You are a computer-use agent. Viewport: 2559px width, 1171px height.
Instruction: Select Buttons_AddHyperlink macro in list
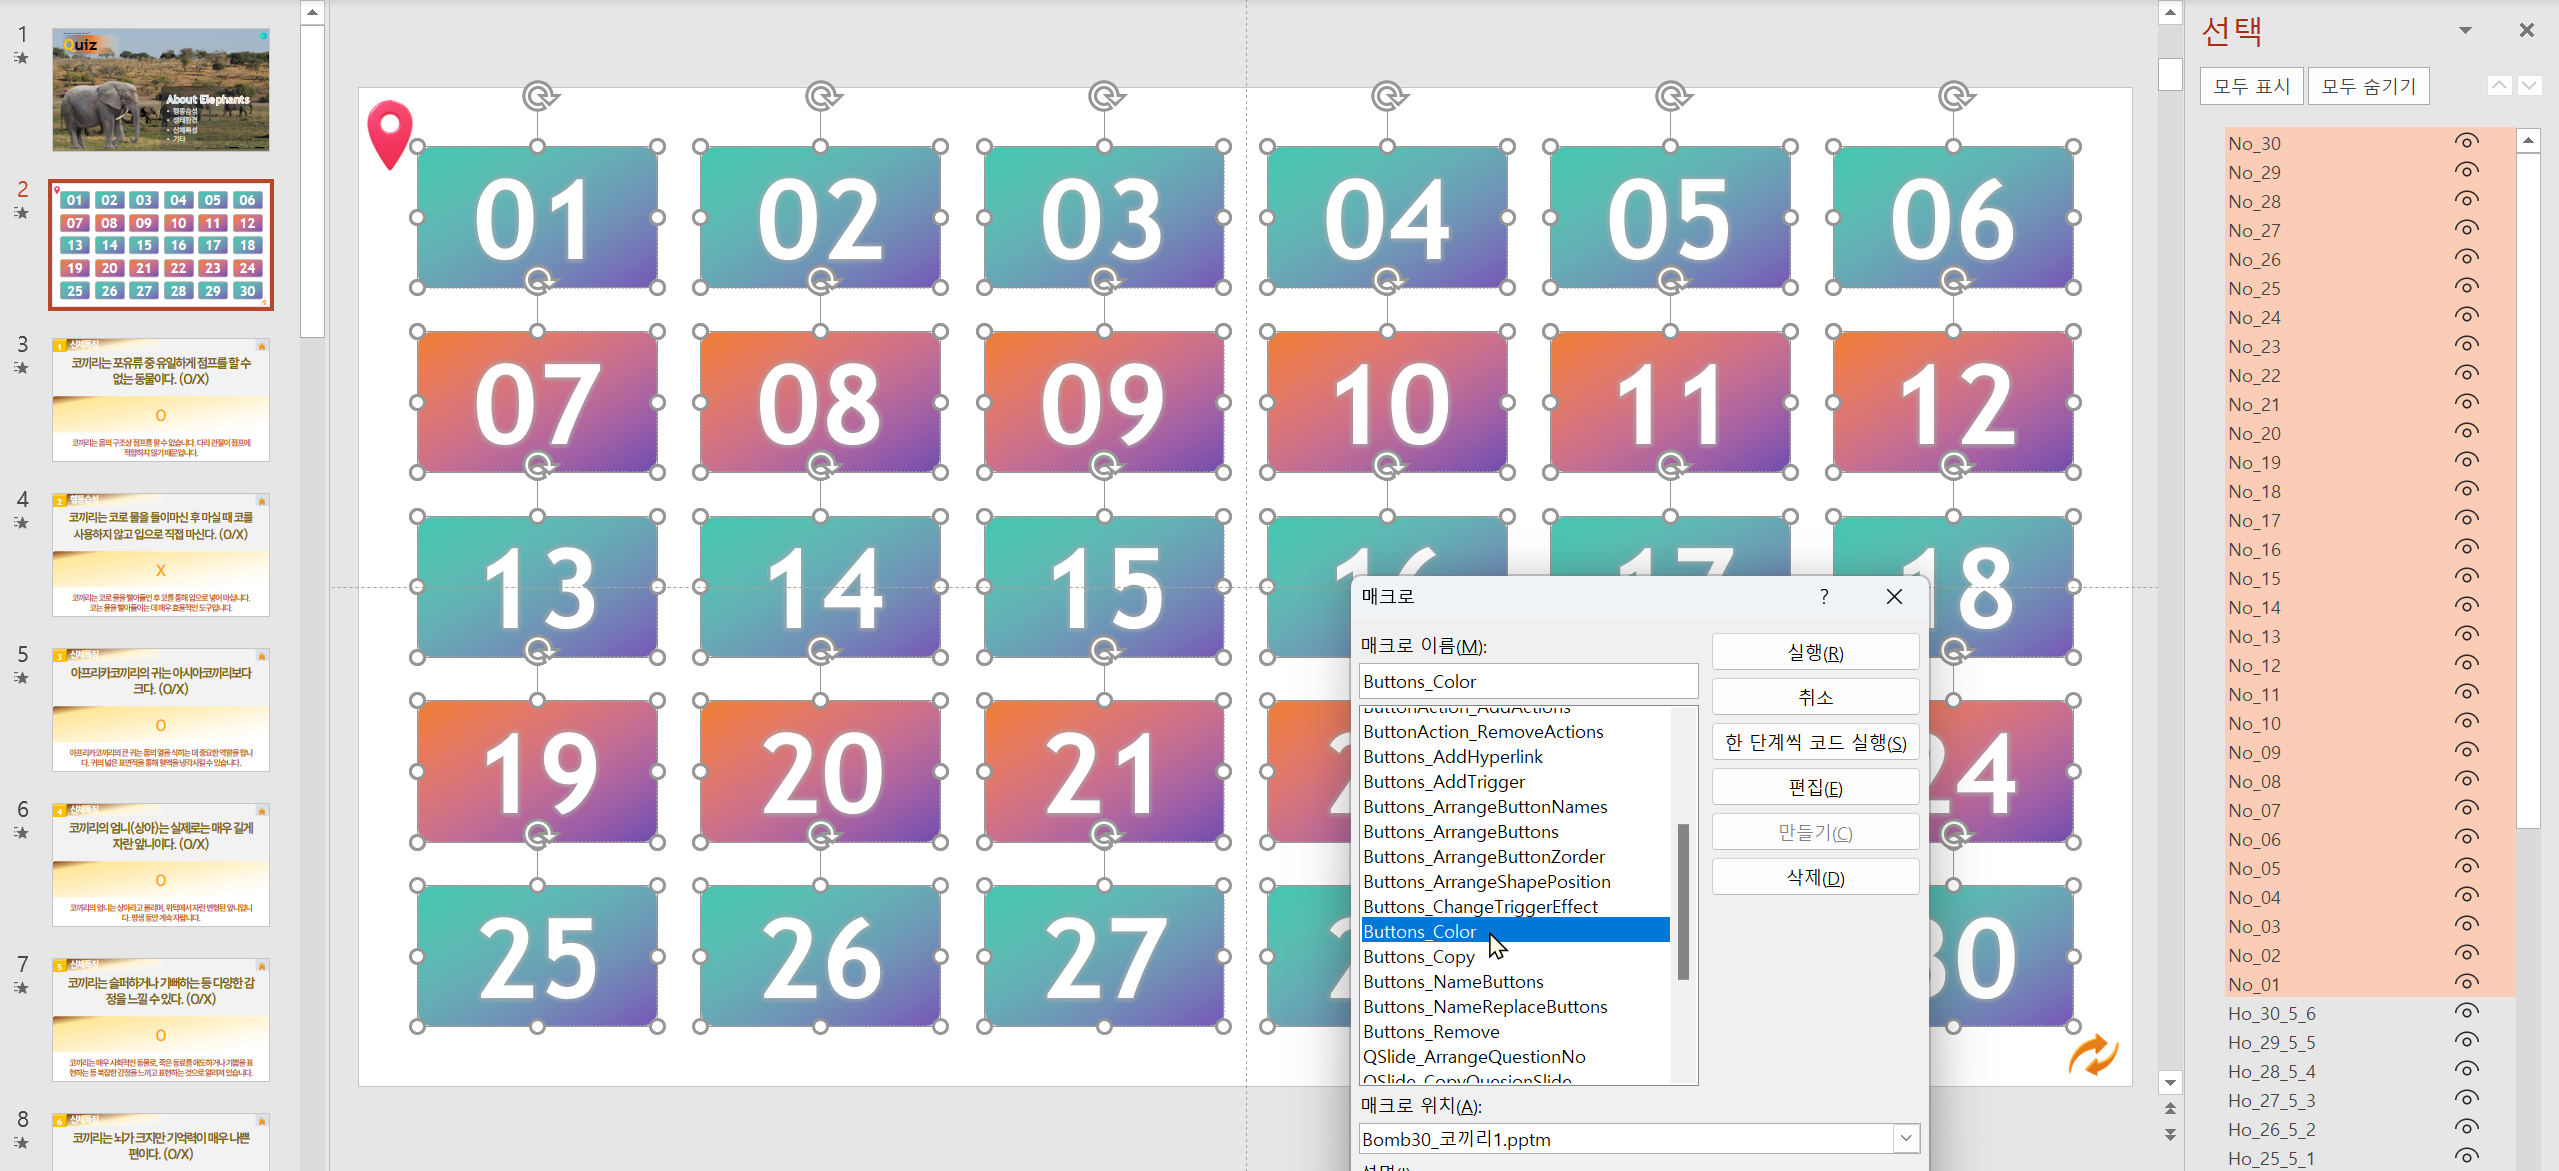coord(1452,757)
